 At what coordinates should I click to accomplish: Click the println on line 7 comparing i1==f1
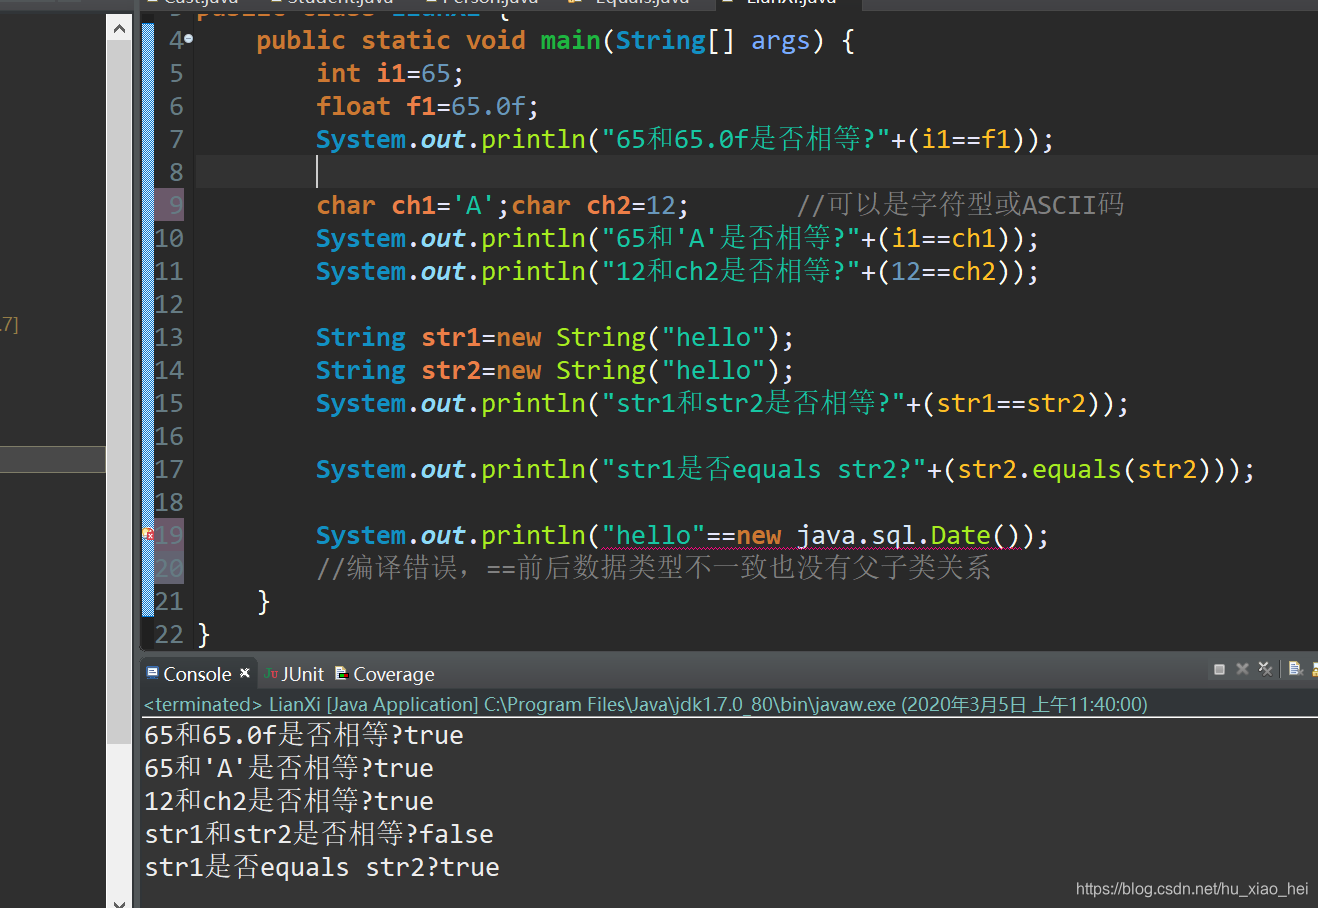click(685, 139)
